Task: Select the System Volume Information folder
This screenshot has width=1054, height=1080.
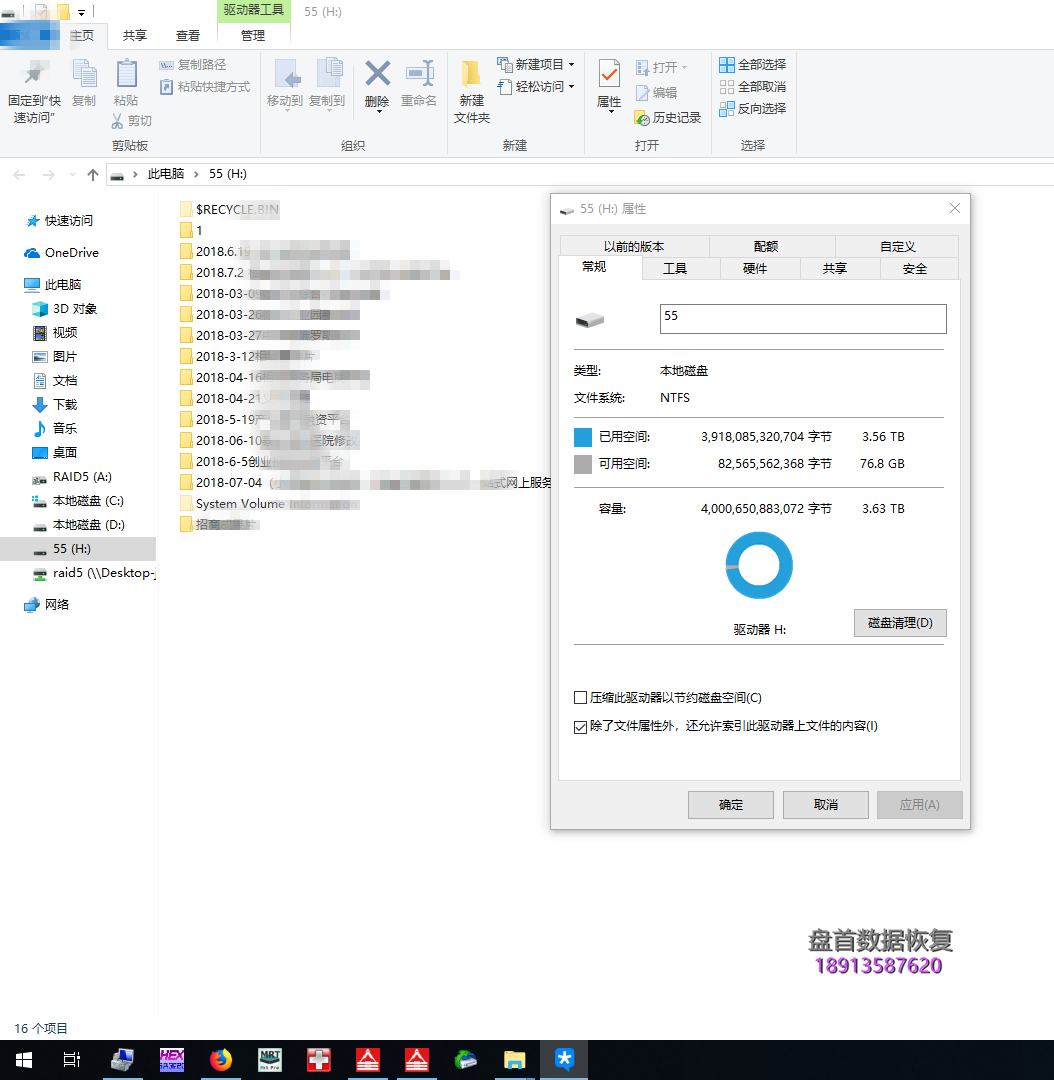Action: [x=270, y=504]
